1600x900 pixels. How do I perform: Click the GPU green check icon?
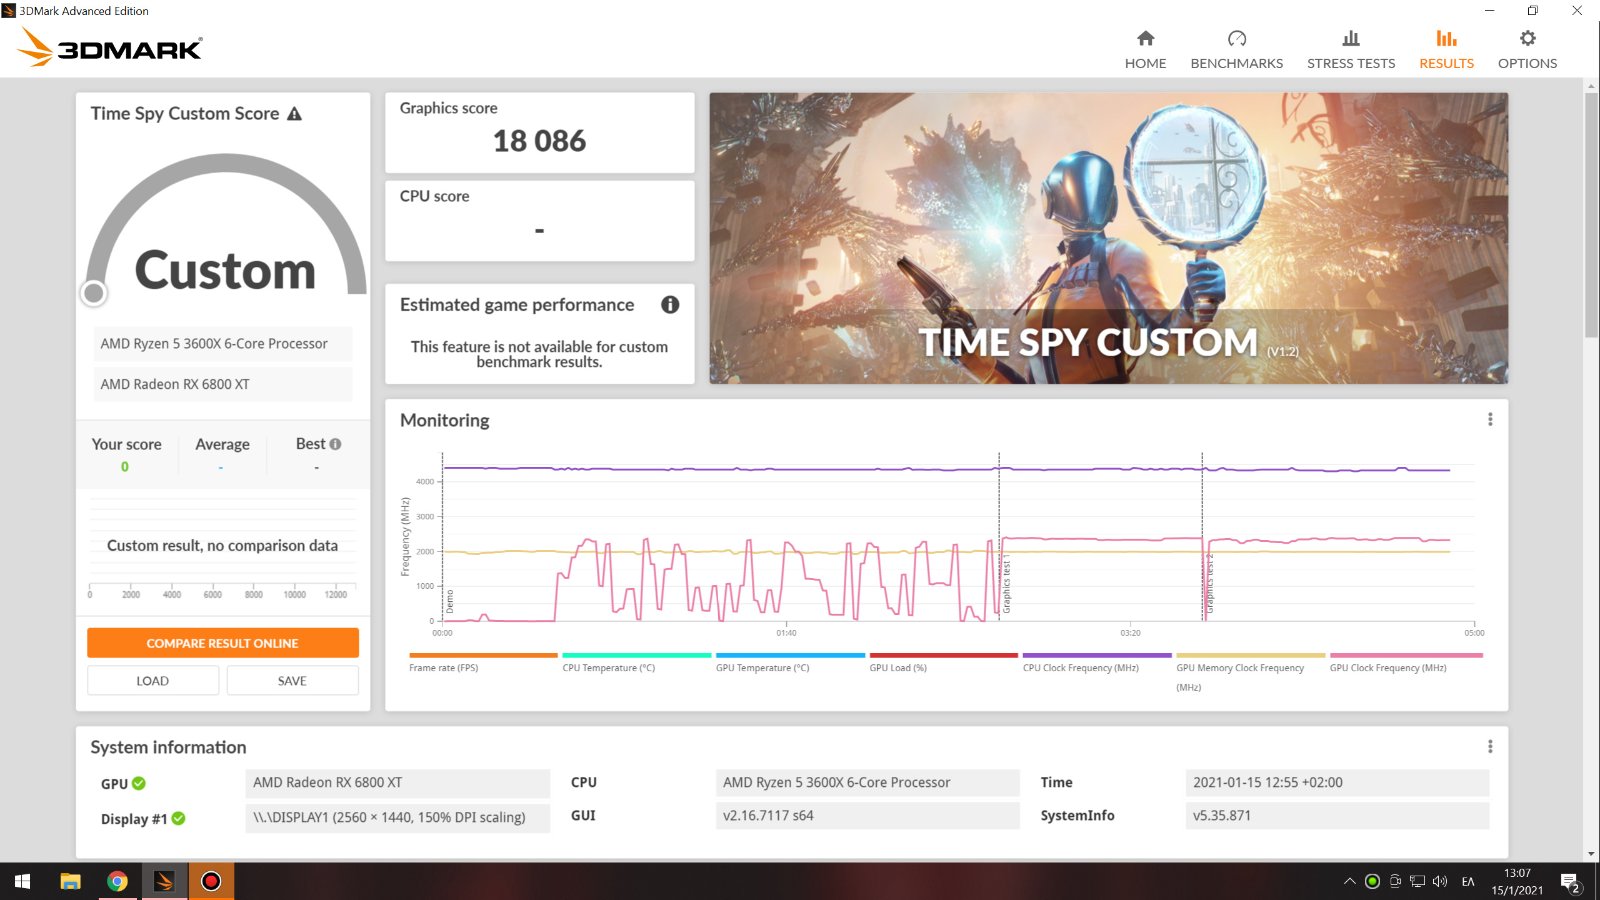pyautogui.click(x=139, y=784)
